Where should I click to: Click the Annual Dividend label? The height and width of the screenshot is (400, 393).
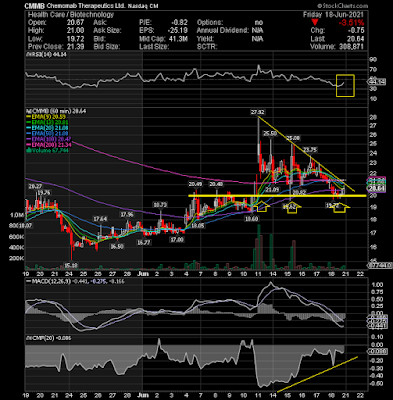(x=223, y=31)
